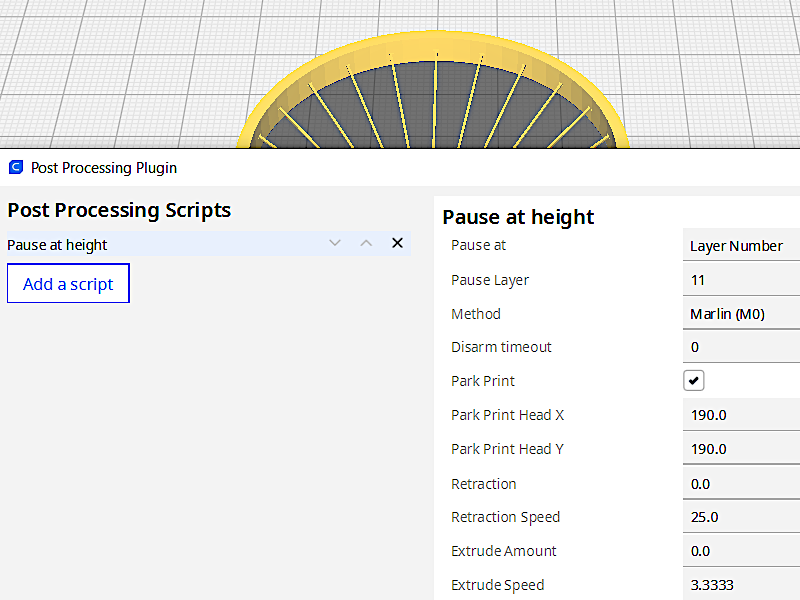Edit the Extrude Speed field showing 3.3333
The image size is (800, 600).
pyautogui.click(x=741, y=584)
